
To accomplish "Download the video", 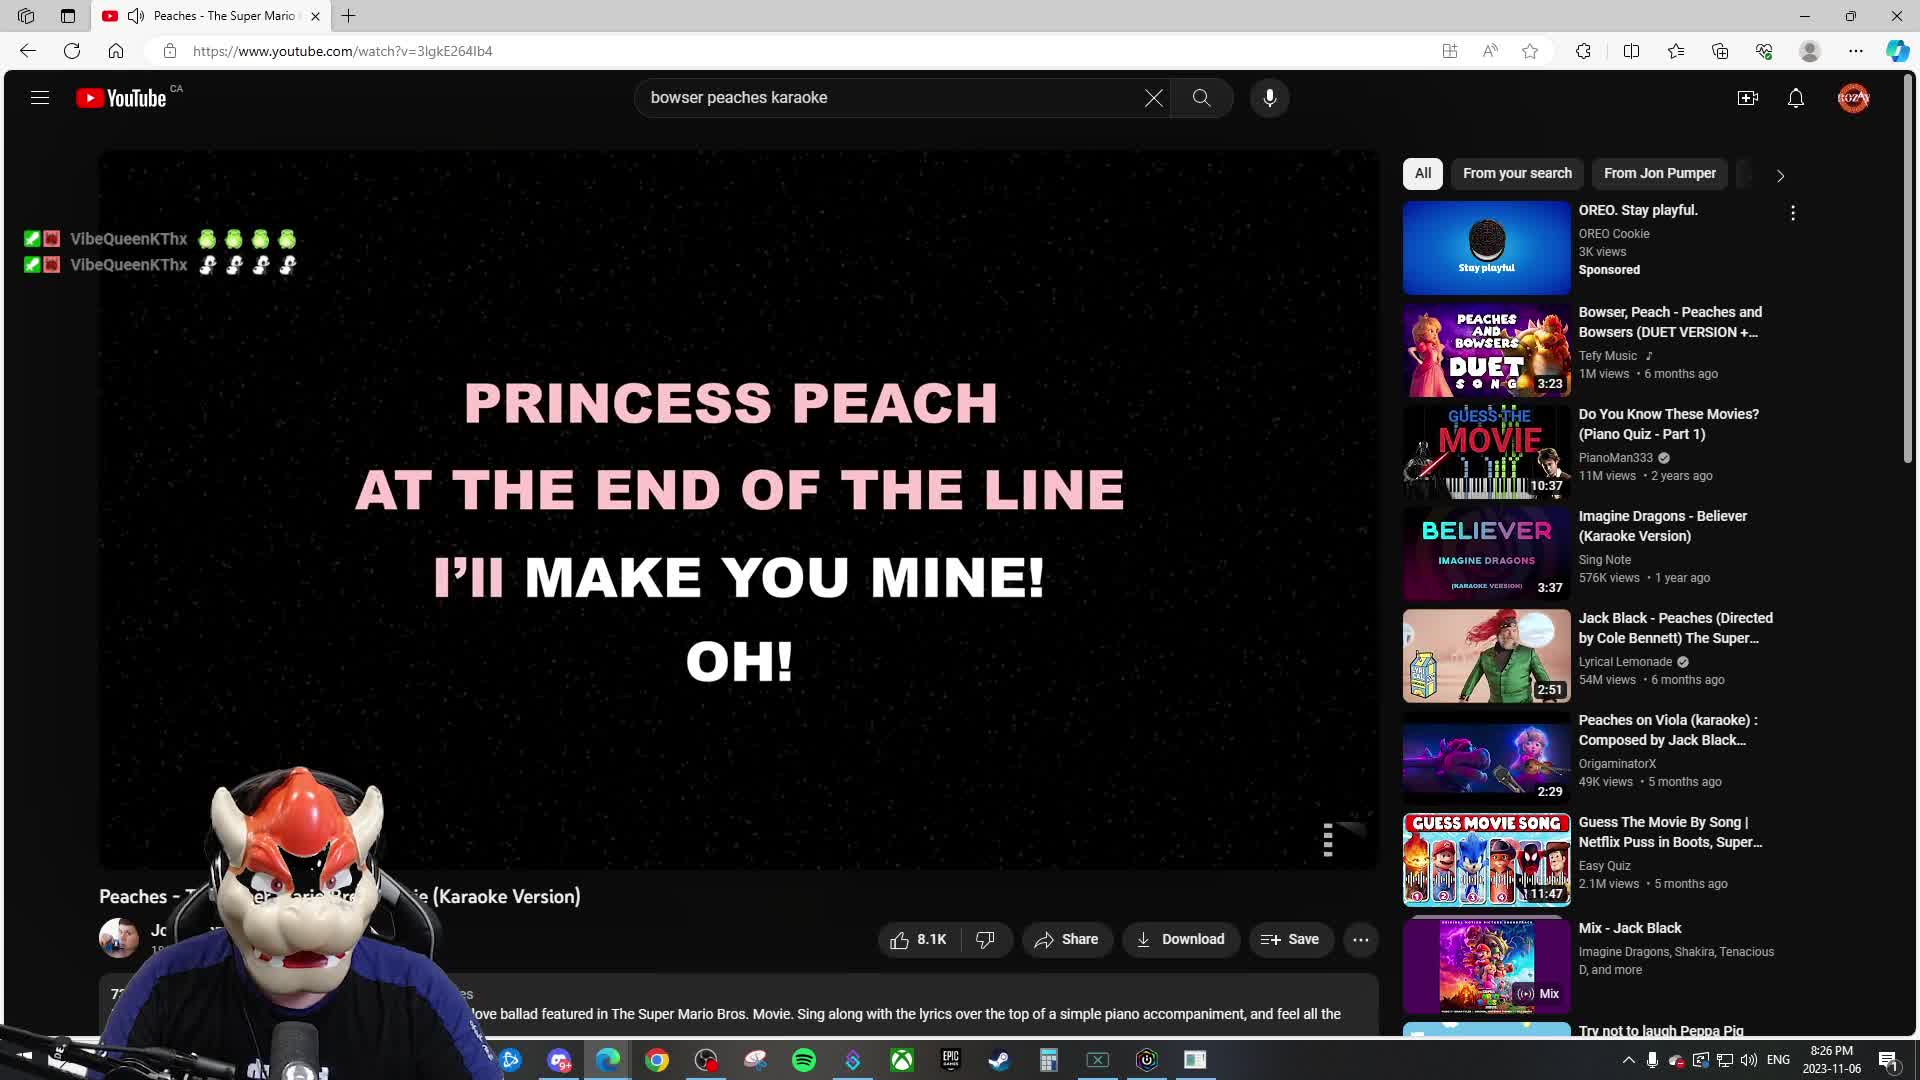I will point(1181,940).
